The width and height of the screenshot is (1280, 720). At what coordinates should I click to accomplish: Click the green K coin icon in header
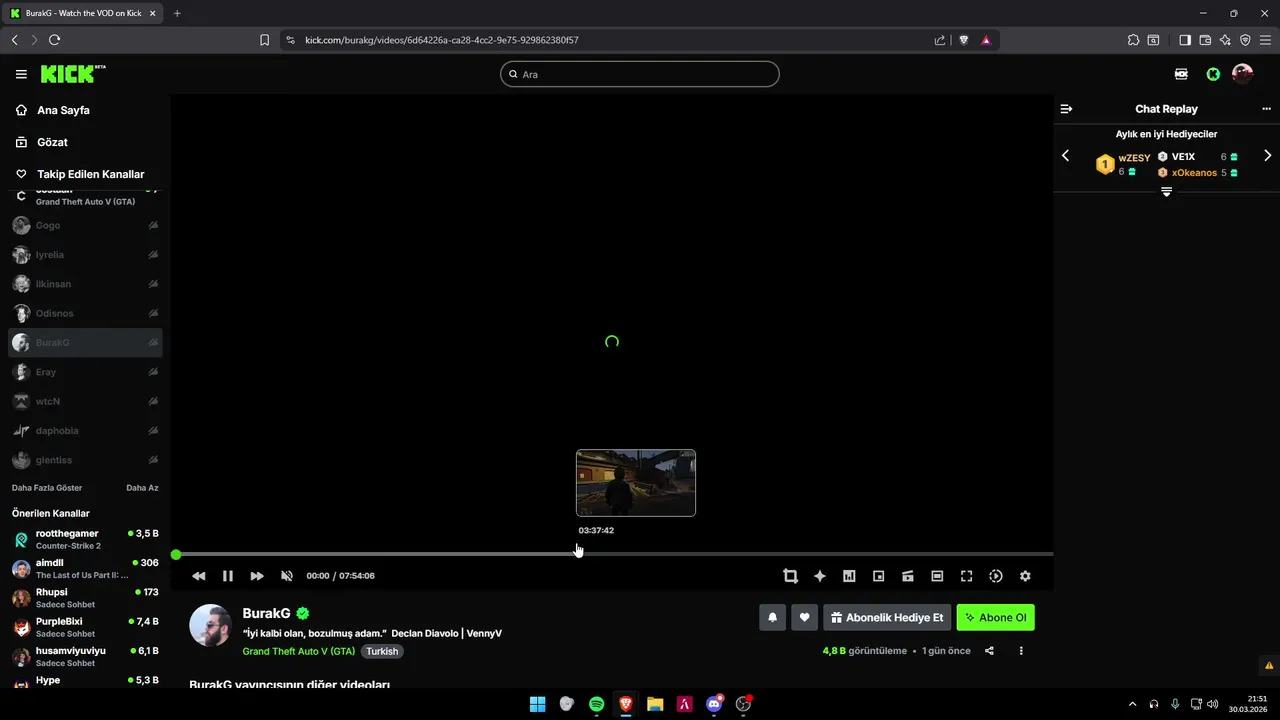pos(1213,74)
